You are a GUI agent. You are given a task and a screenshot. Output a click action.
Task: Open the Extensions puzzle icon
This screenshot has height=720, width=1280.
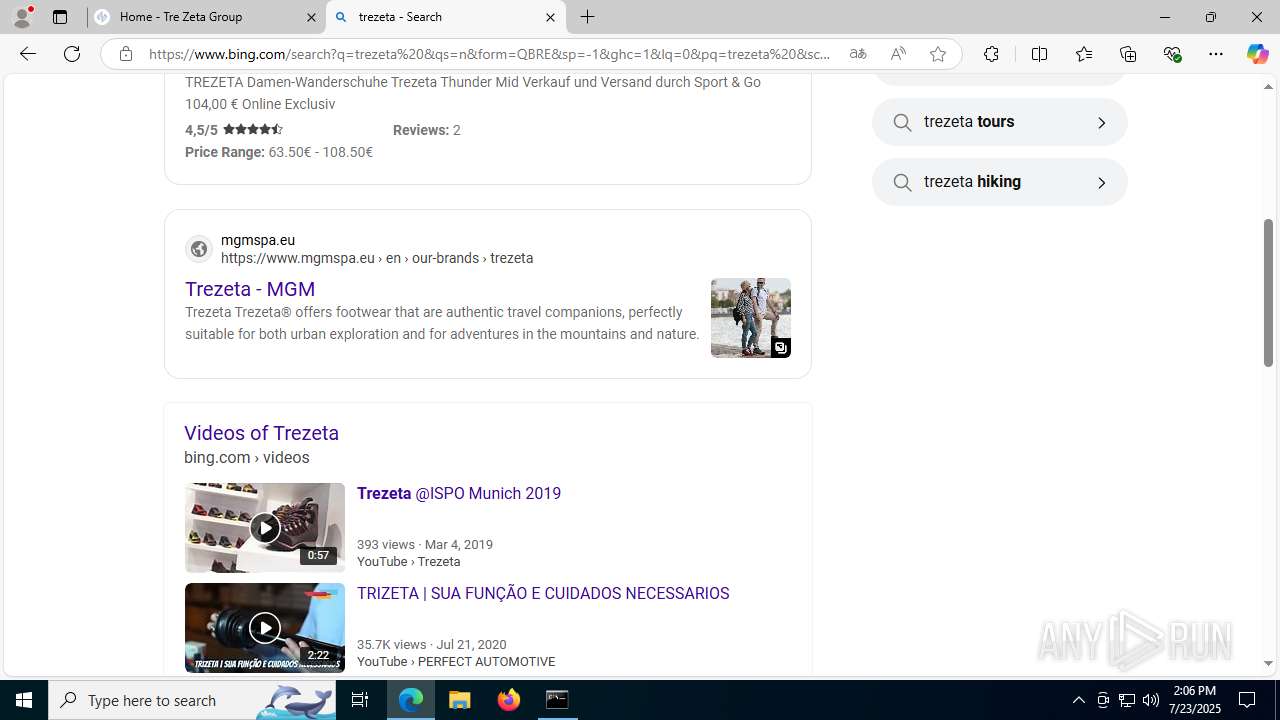pyautogui.click(x=991, y=54)
